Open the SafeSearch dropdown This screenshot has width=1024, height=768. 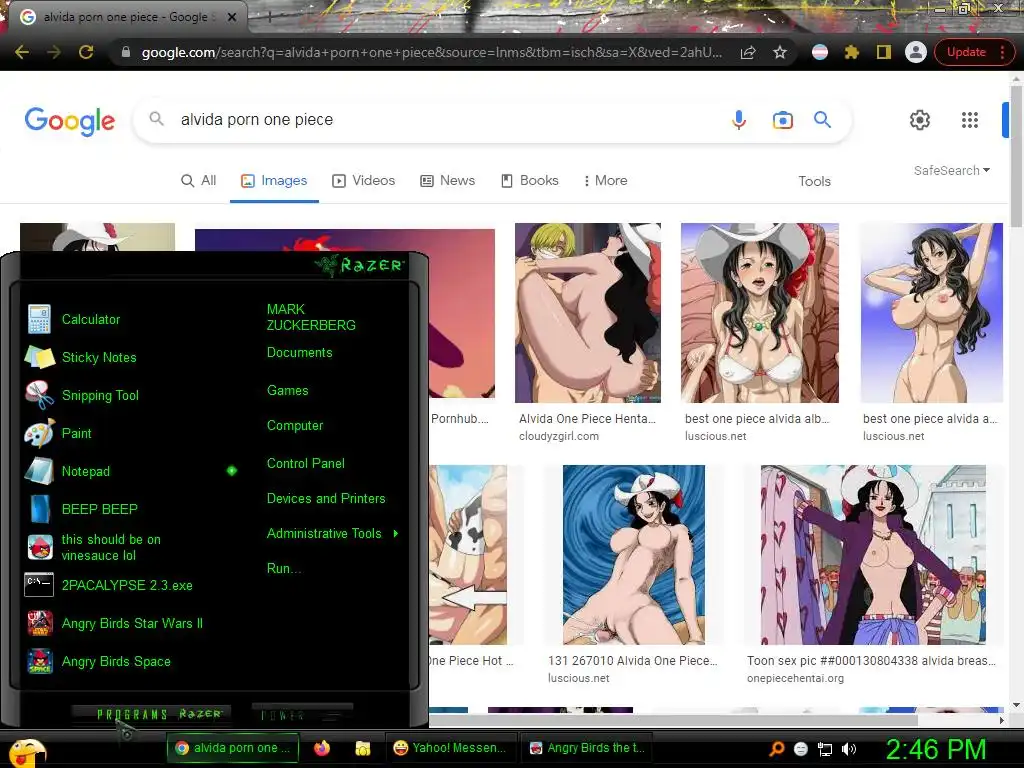[x=952, y=170]
